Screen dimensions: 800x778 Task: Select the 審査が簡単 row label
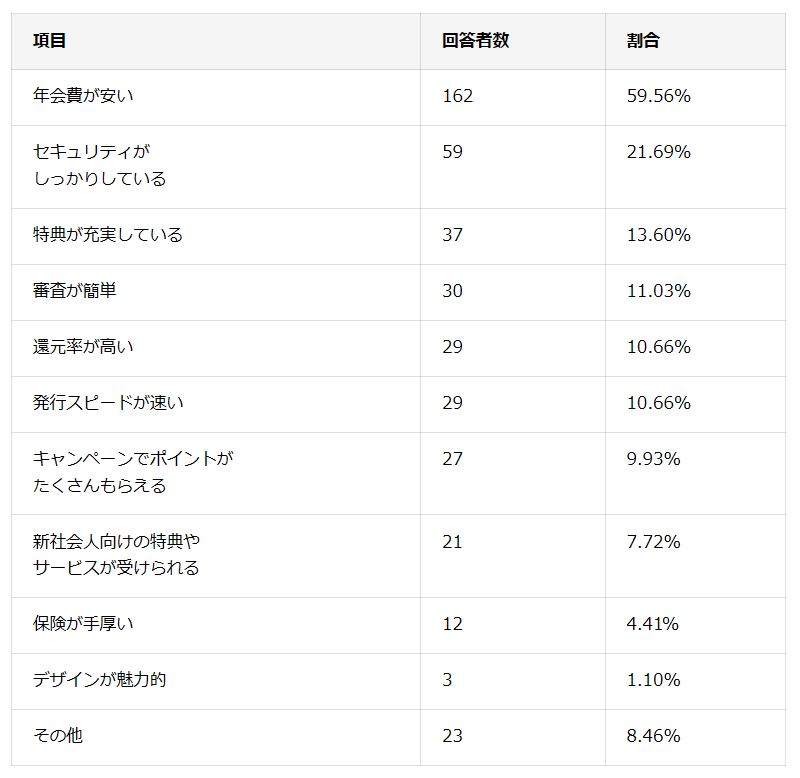click(x=75, y=291)
